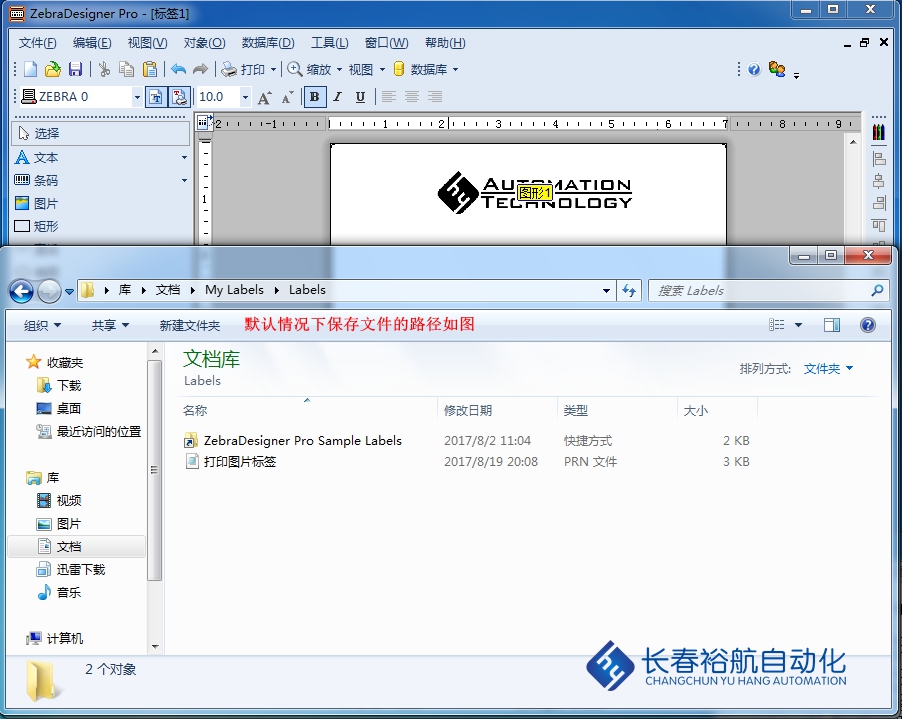Click the 搜索 Labels search box
Viewport: 902px width, 719px height.
[x=767, y=291]
